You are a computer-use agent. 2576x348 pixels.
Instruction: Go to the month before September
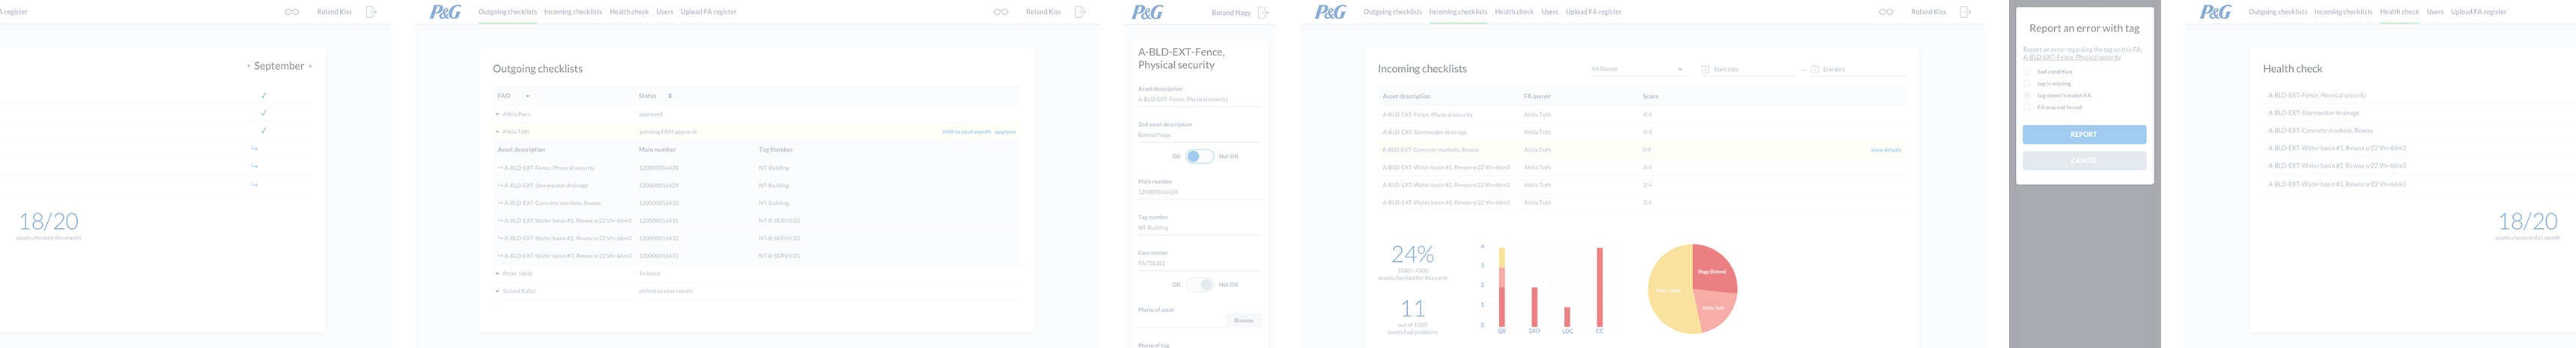point(249,66)
